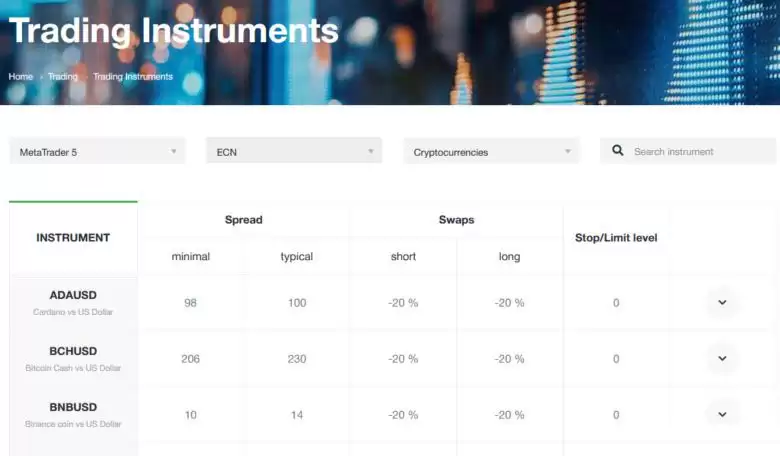The height and width of the screenshot is (456, 780).
Task: Expand the BCHUSD row details chevron
Action: point(722,358)
